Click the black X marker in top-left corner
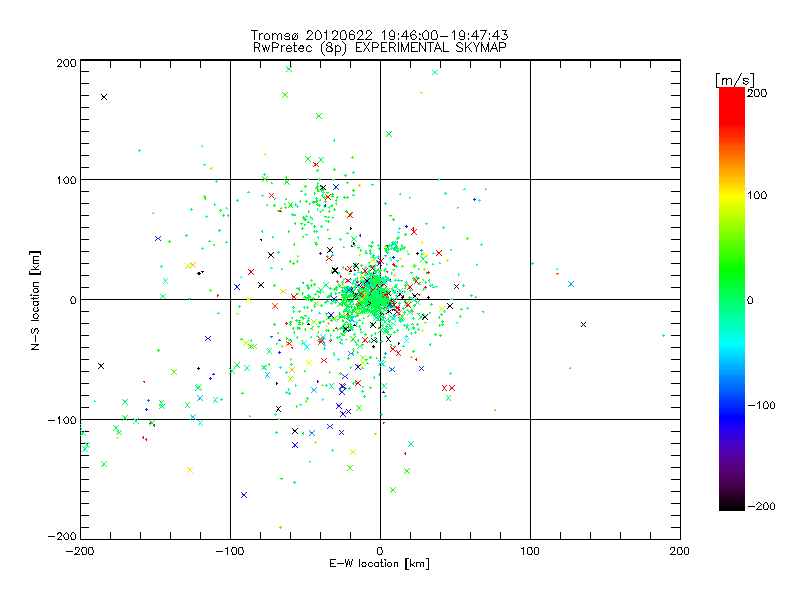 tap(104, 97)
